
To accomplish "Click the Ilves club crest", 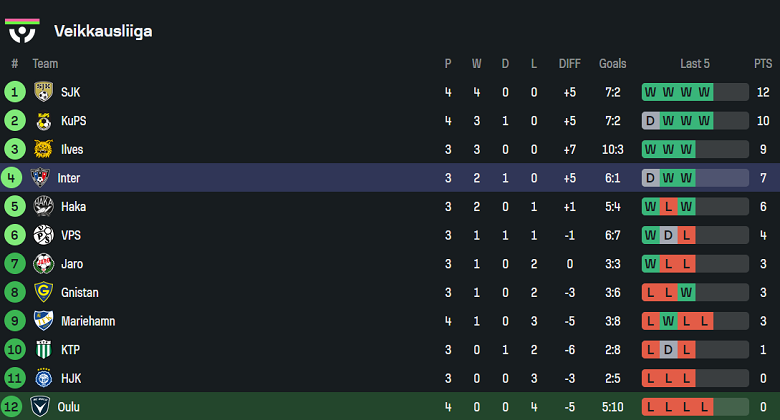I will (42, 149).
